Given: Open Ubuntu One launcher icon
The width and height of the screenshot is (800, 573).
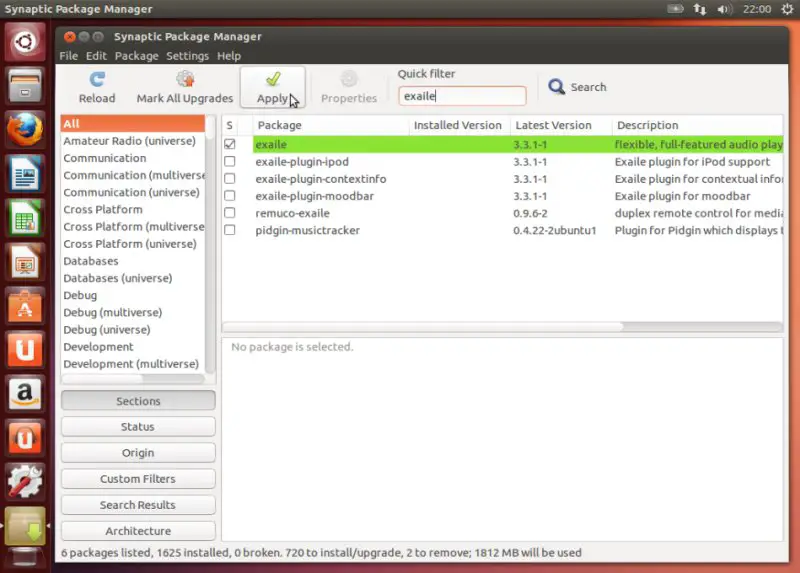Looking at the screenshot, I should point(24,350).
